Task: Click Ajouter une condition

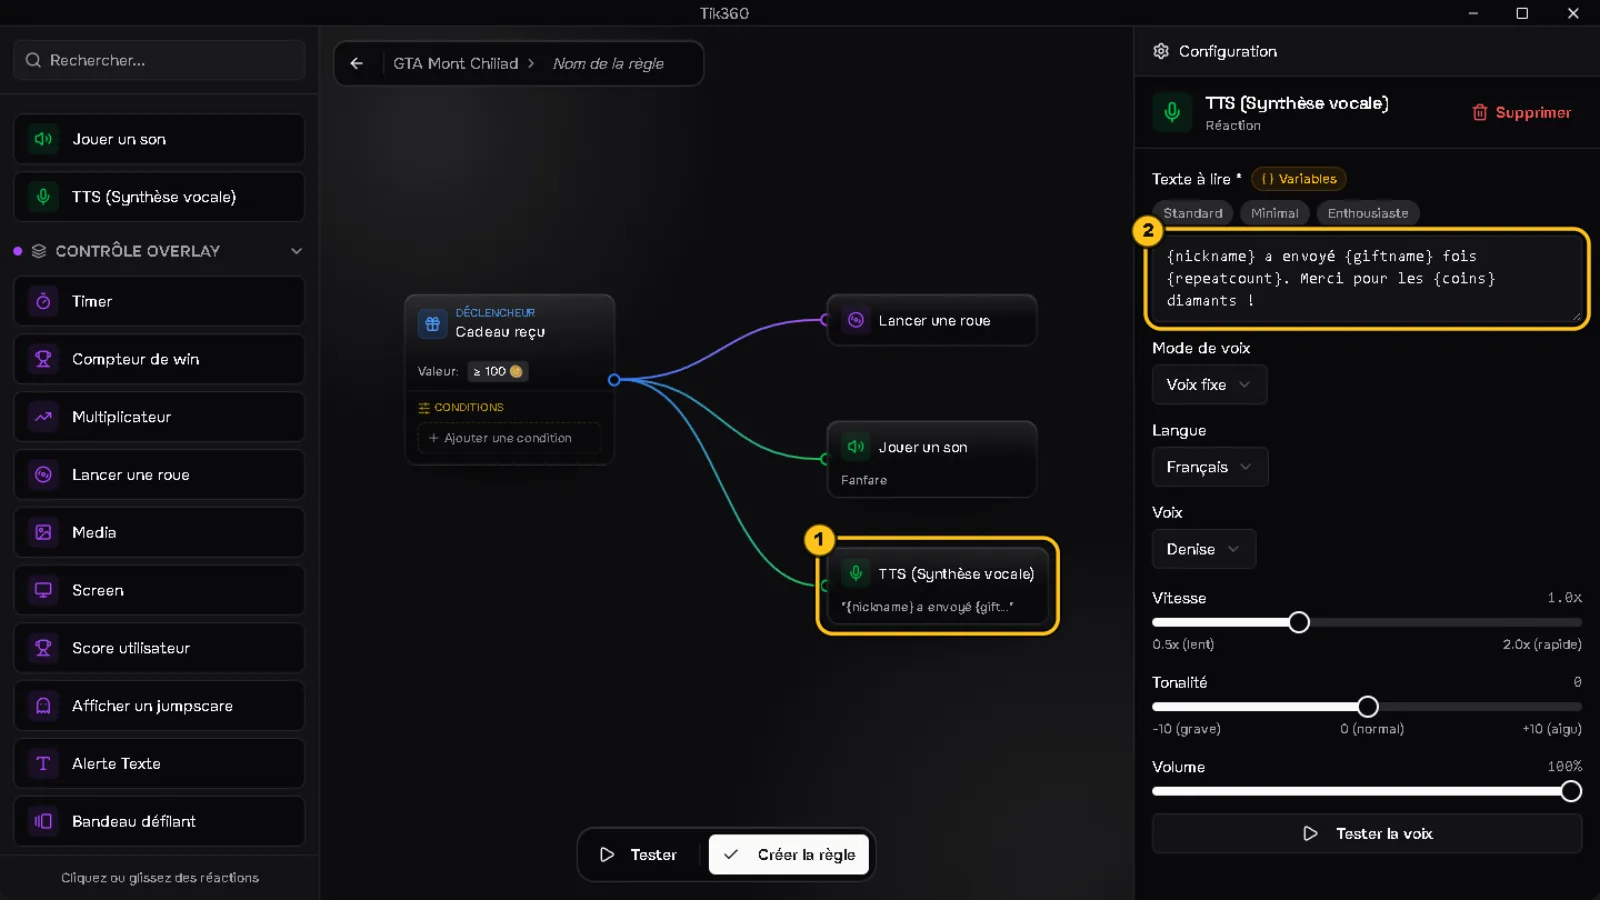Action: click(x=509, y=438)
